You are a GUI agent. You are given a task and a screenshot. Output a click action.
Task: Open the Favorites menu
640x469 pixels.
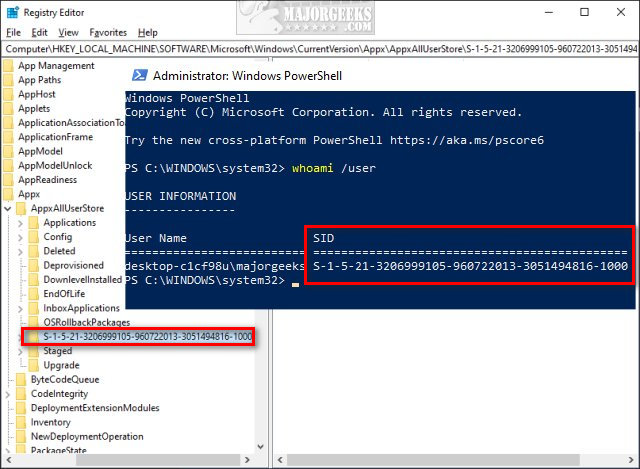(108, 33)
